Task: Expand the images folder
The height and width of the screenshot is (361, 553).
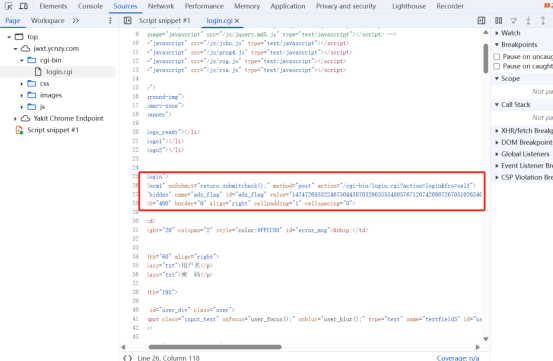Action: click(22, 95)
